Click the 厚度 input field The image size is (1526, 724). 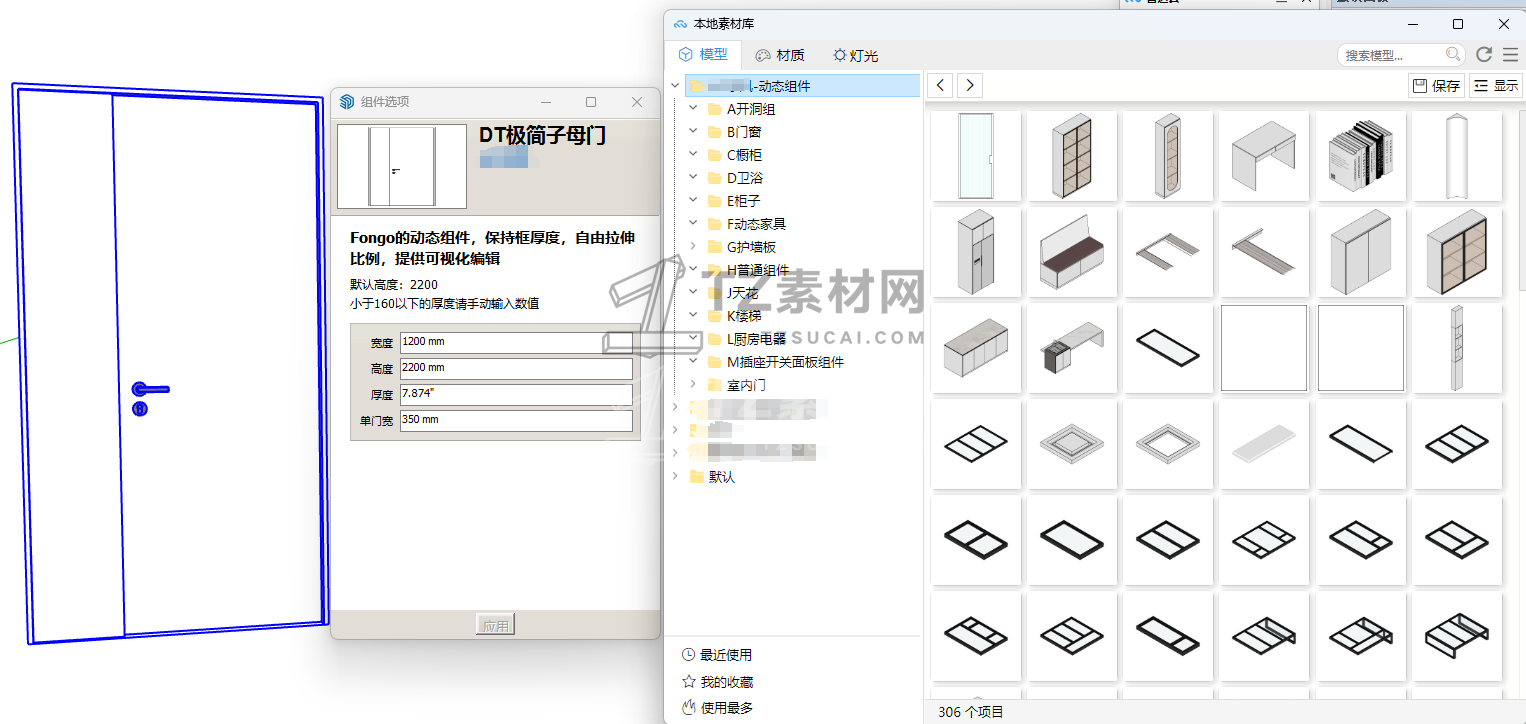[516, 395]
